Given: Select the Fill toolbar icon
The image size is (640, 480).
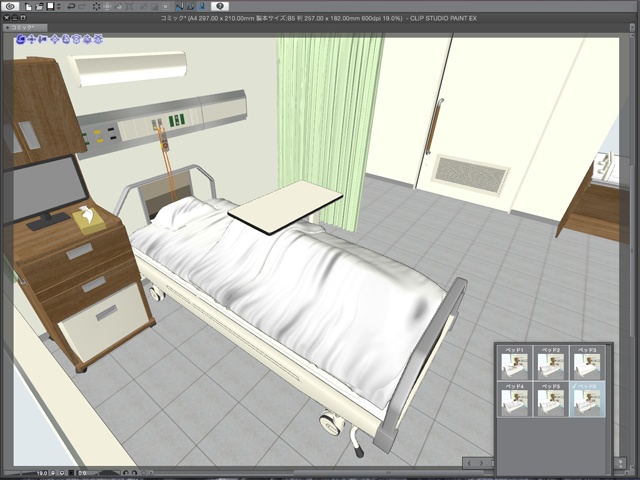Looking at the screenshot, I should pos(118,7).
